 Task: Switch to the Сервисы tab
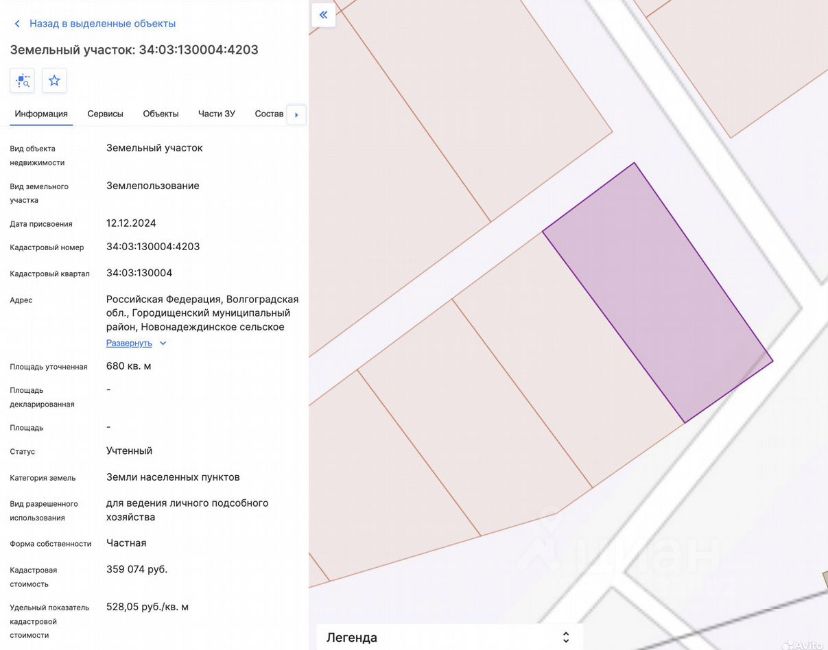click(x=105, y=114)
